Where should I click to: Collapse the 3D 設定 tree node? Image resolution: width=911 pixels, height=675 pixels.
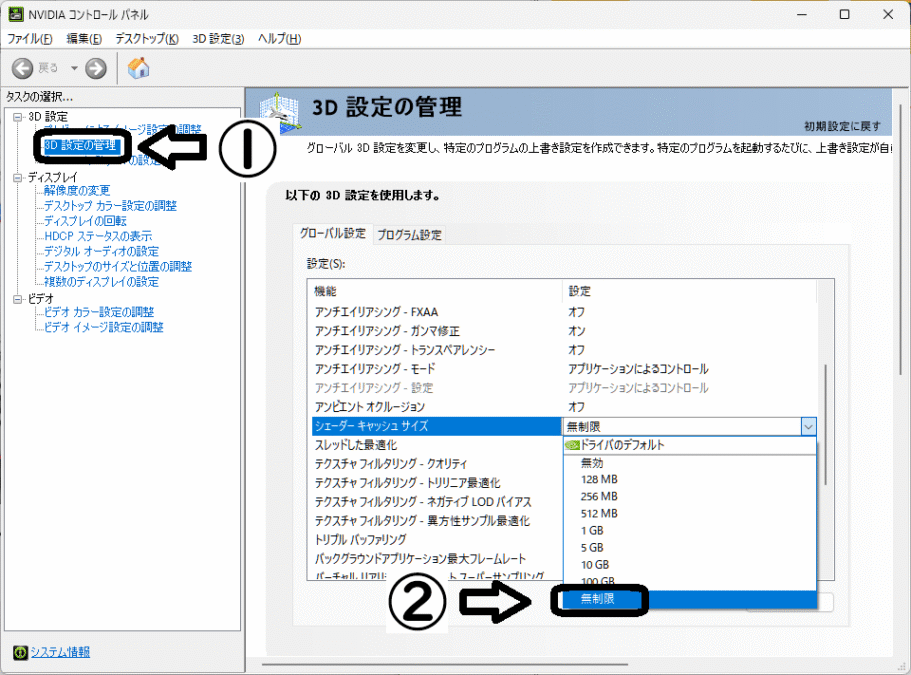pos(17,117)
